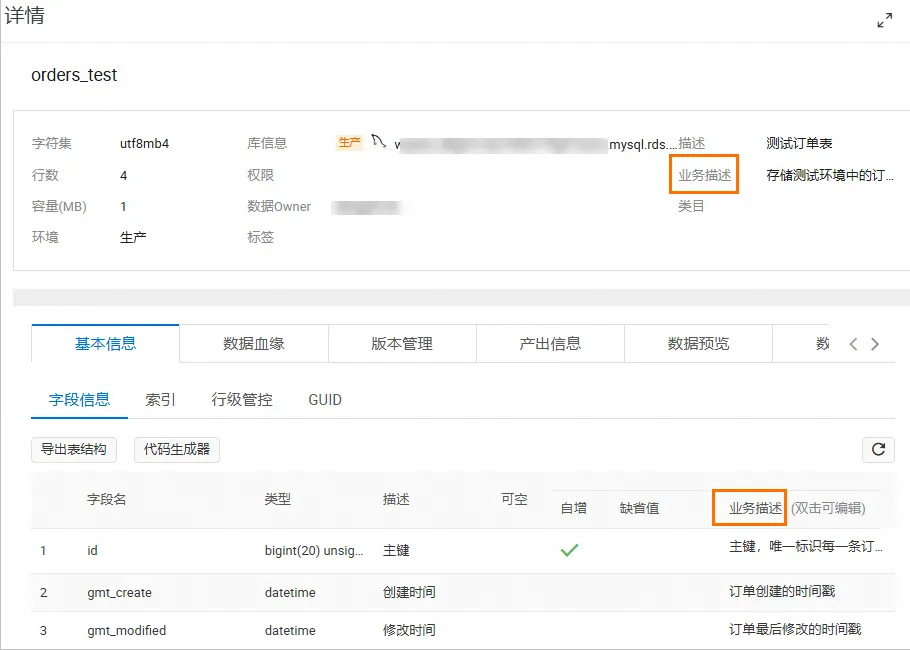Open the 数据血缘 tab
The height and width of the screenshot is (650, 910).
(x=254, y=344)
